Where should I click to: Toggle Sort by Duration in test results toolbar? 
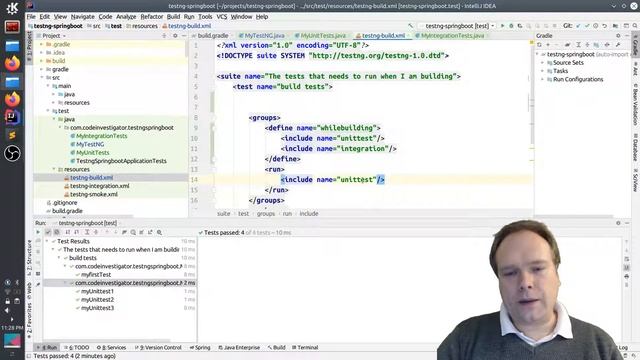tap(76, 232)
